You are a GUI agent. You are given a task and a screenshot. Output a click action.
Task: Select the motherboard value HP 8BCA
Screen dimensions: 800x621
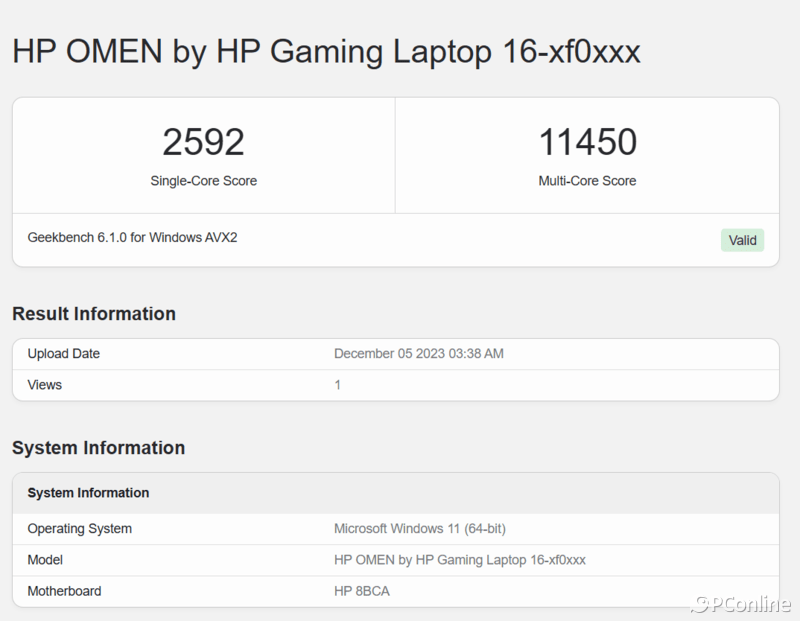pos(362,591)
